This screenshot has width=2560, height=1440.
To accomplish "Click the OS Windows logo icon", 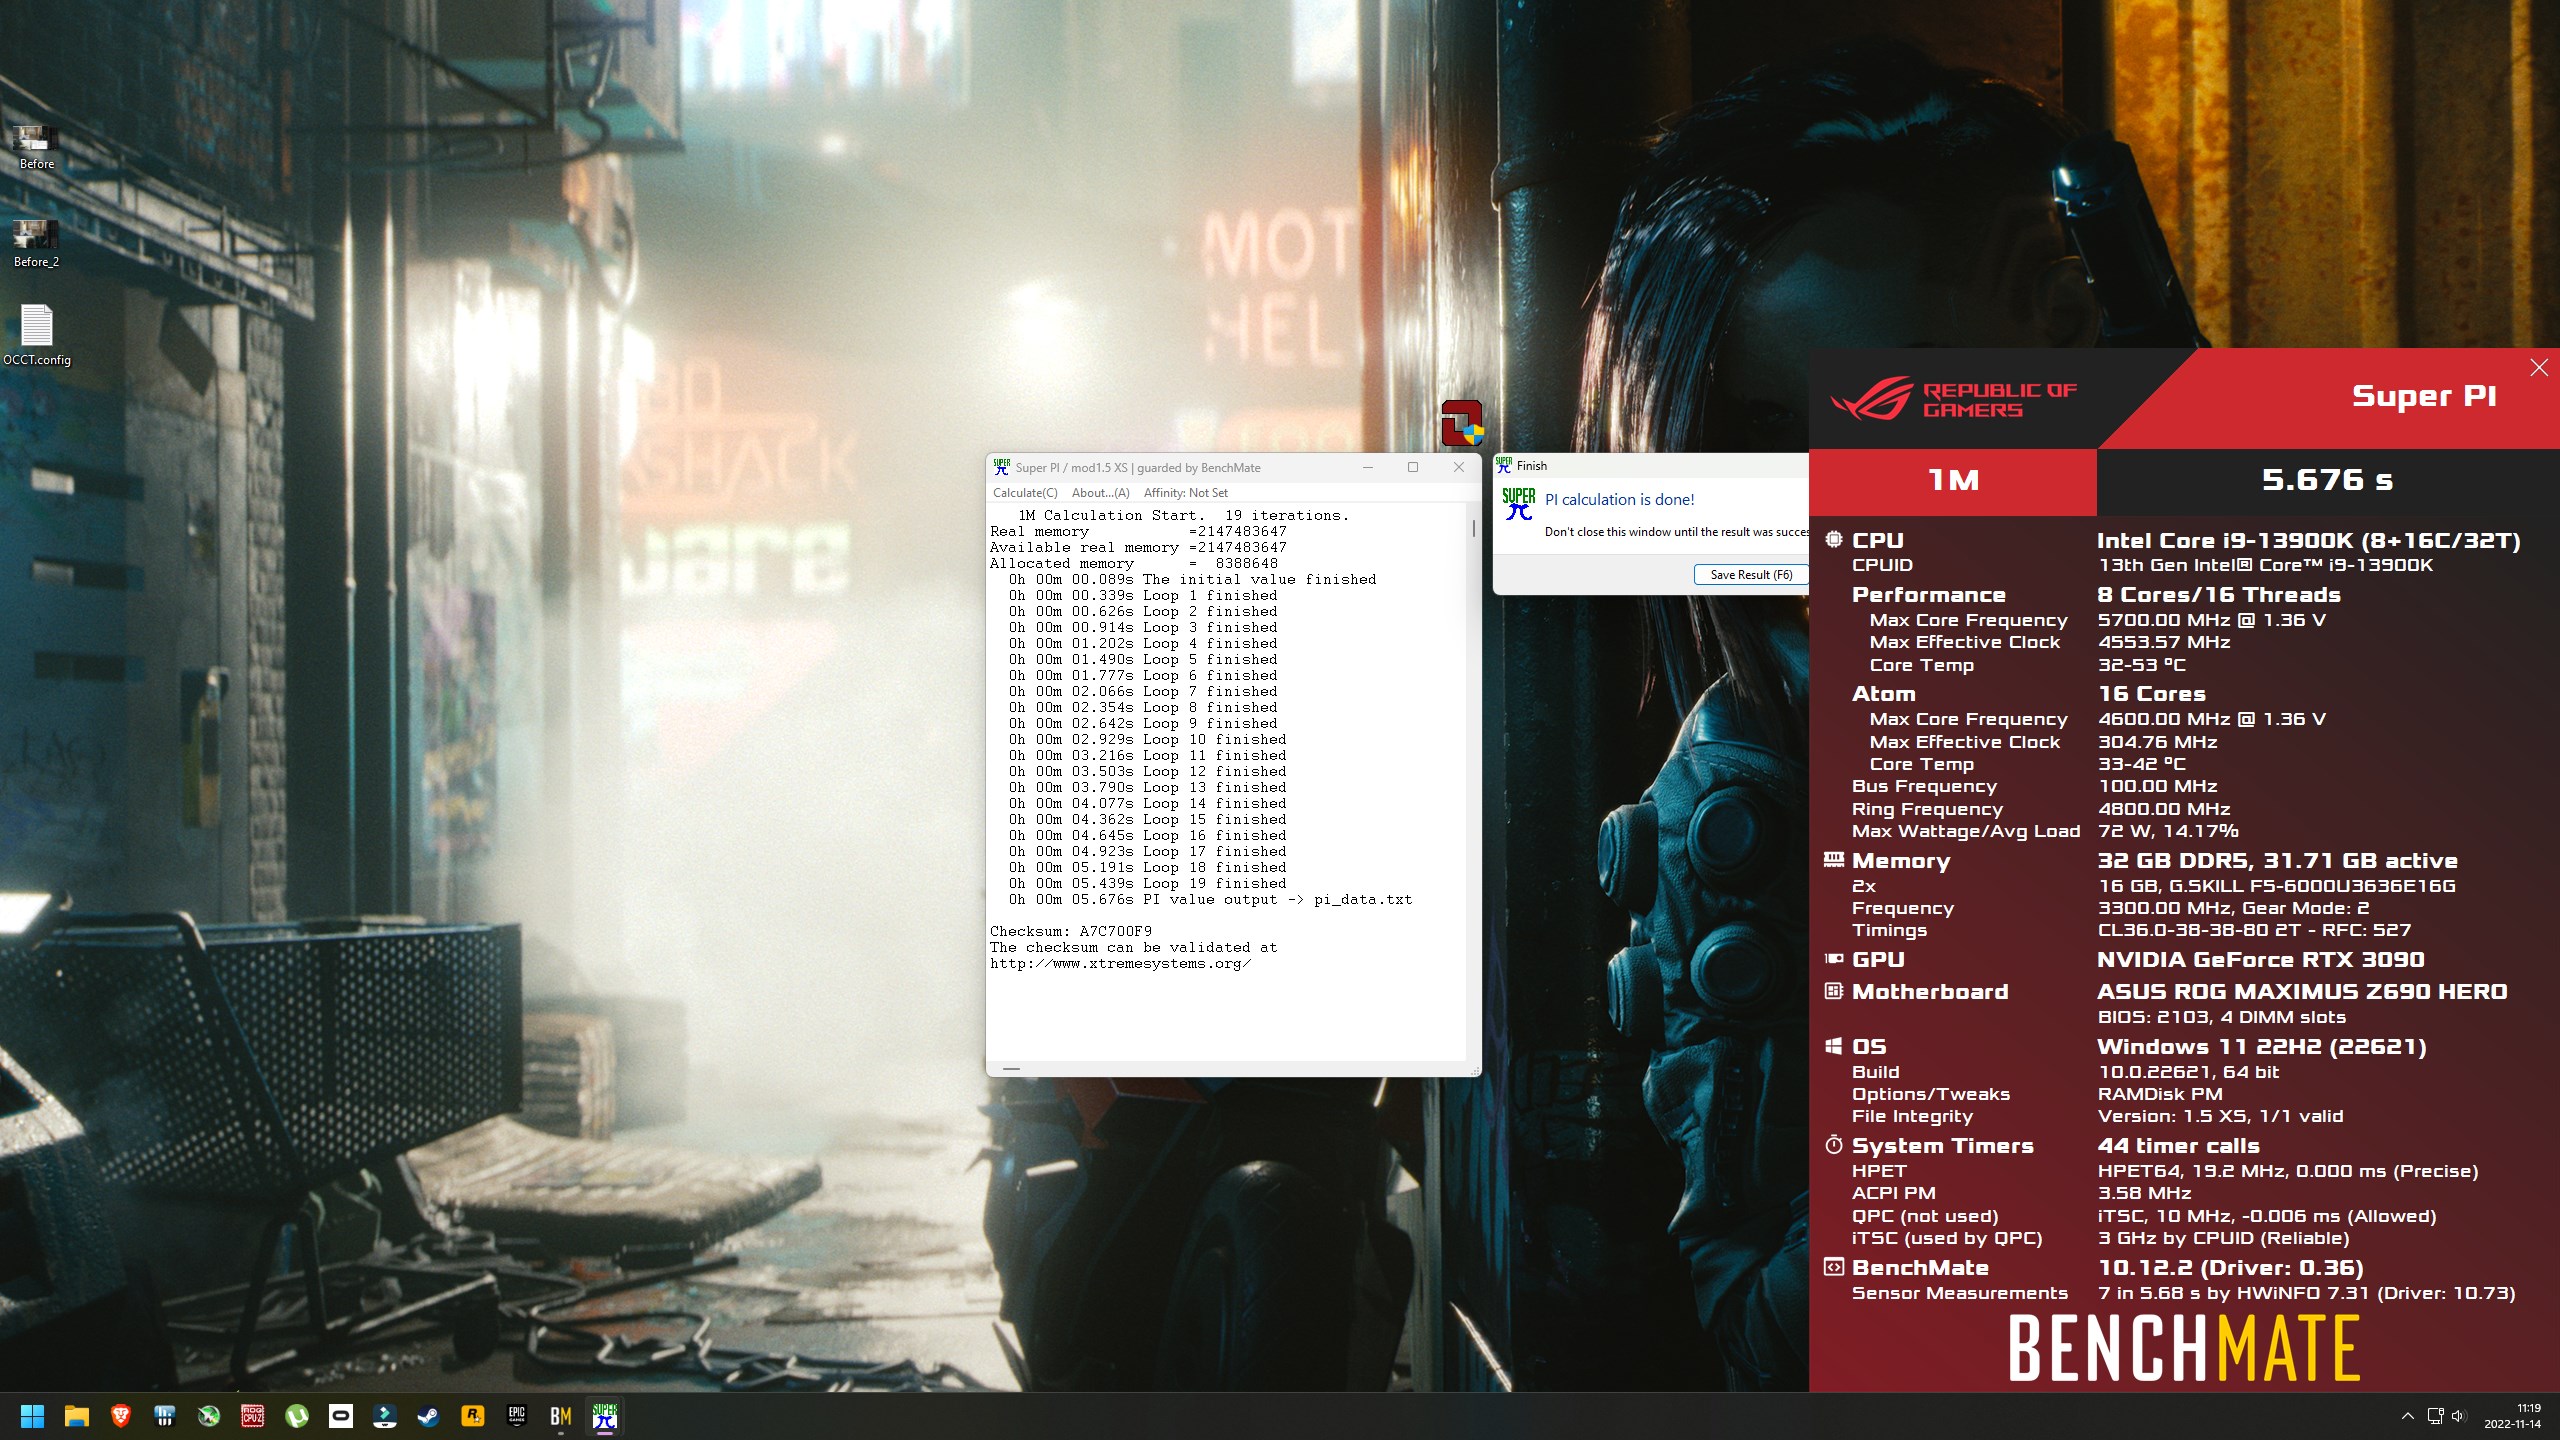I will [1833, 1046].
